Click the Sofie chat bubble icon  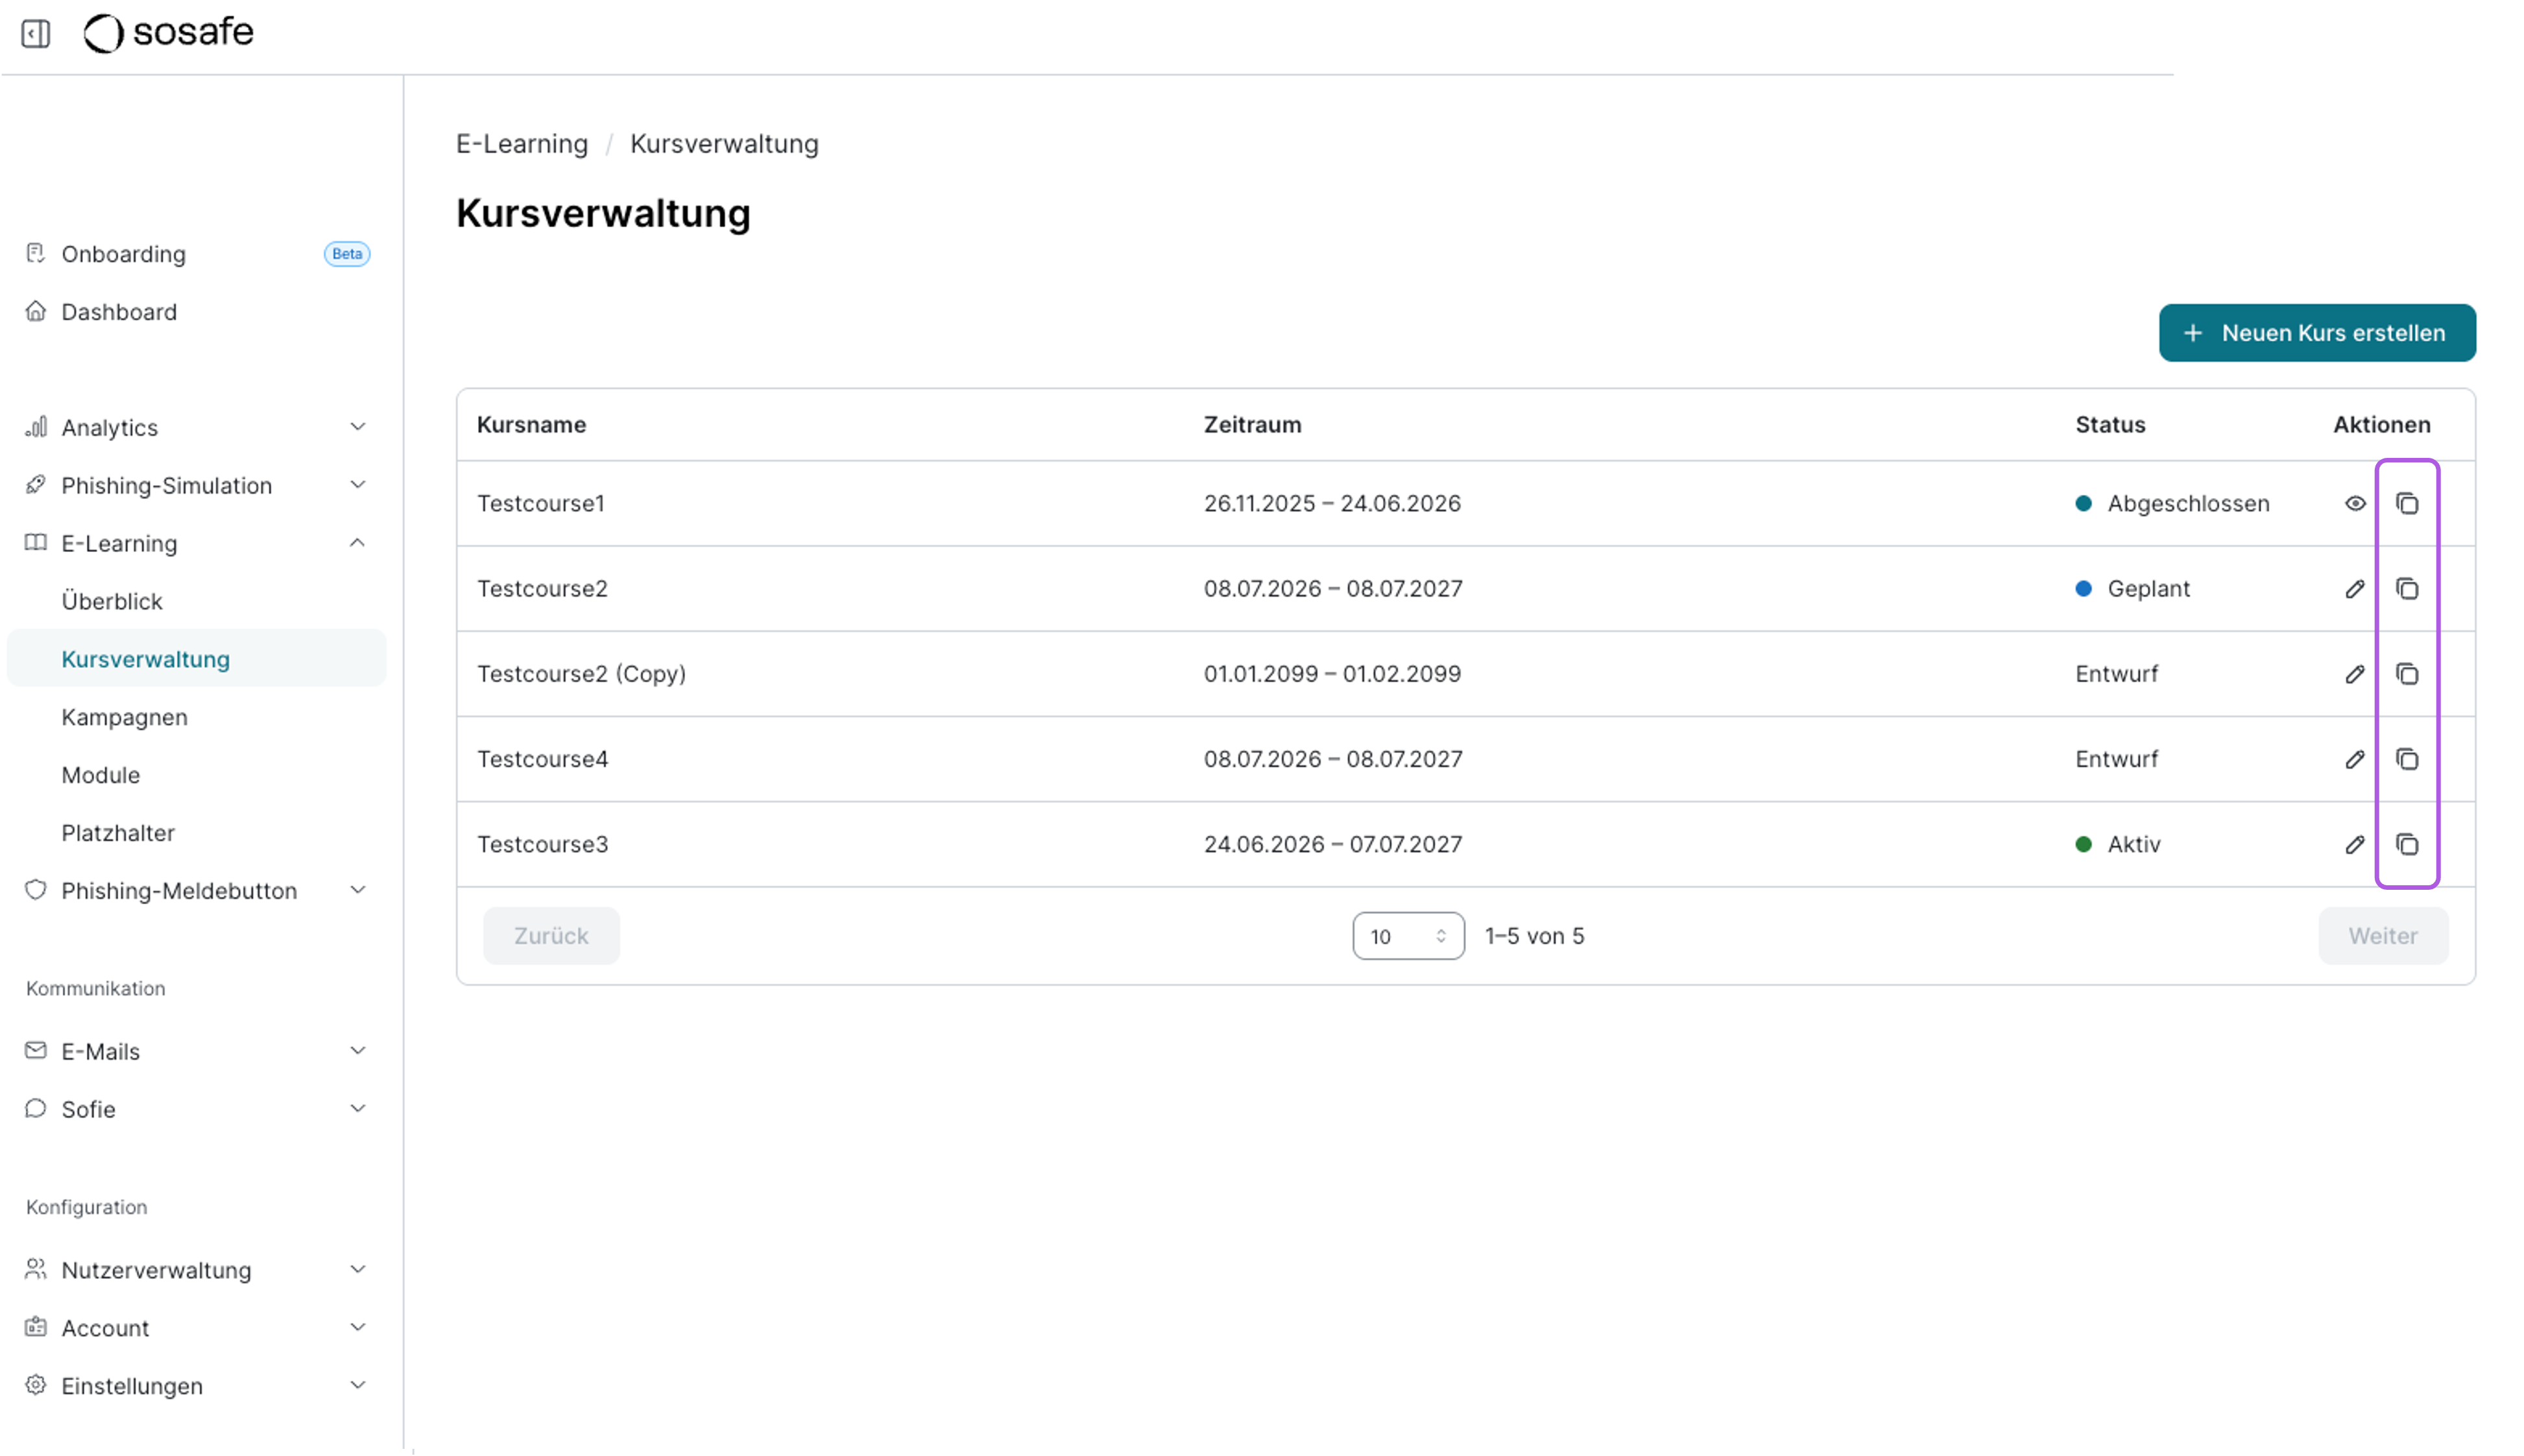[x=36, y=1108]
